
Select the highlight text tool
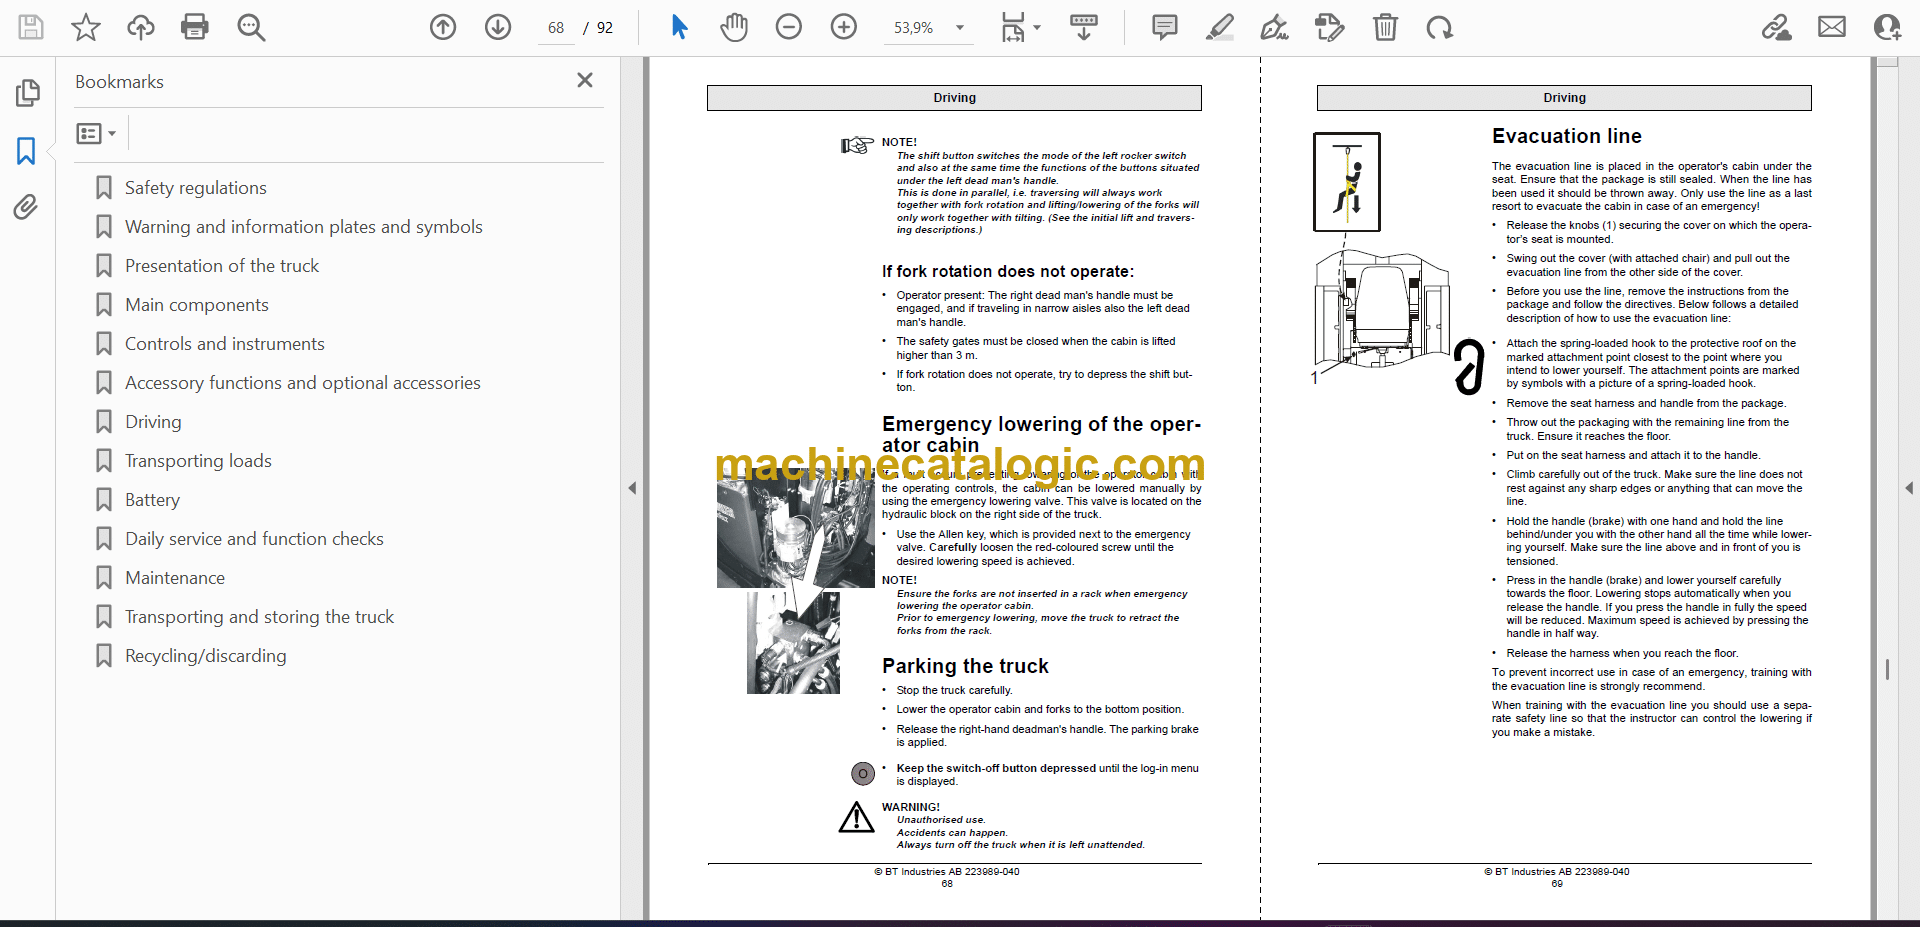(x=1220, y=27)
